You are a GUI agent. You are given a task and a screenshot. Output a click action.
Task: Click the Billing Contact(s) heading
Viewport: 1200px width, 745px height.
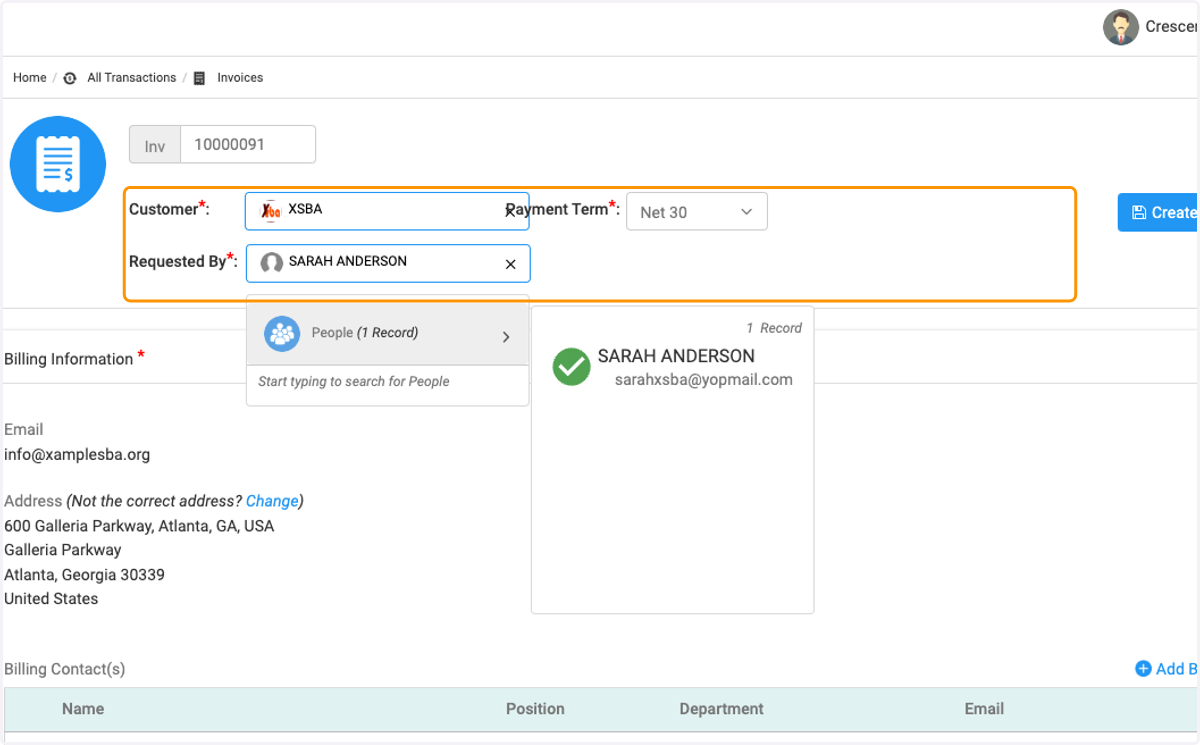click(65, 669)
